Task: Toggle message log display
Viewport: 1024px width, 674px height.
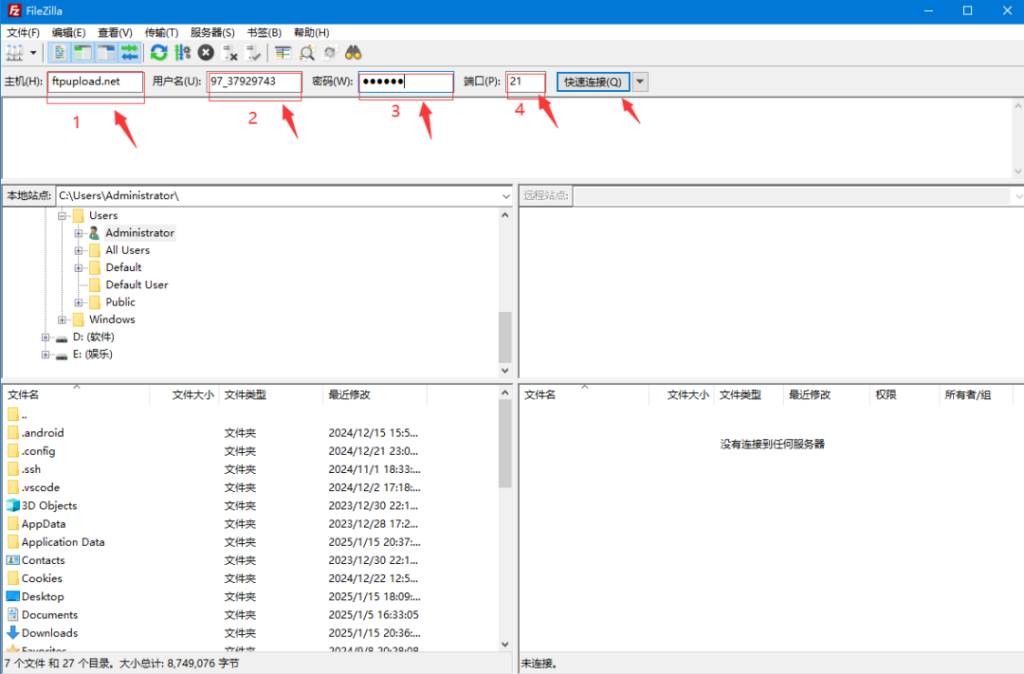Action: (x=60, y=52)
